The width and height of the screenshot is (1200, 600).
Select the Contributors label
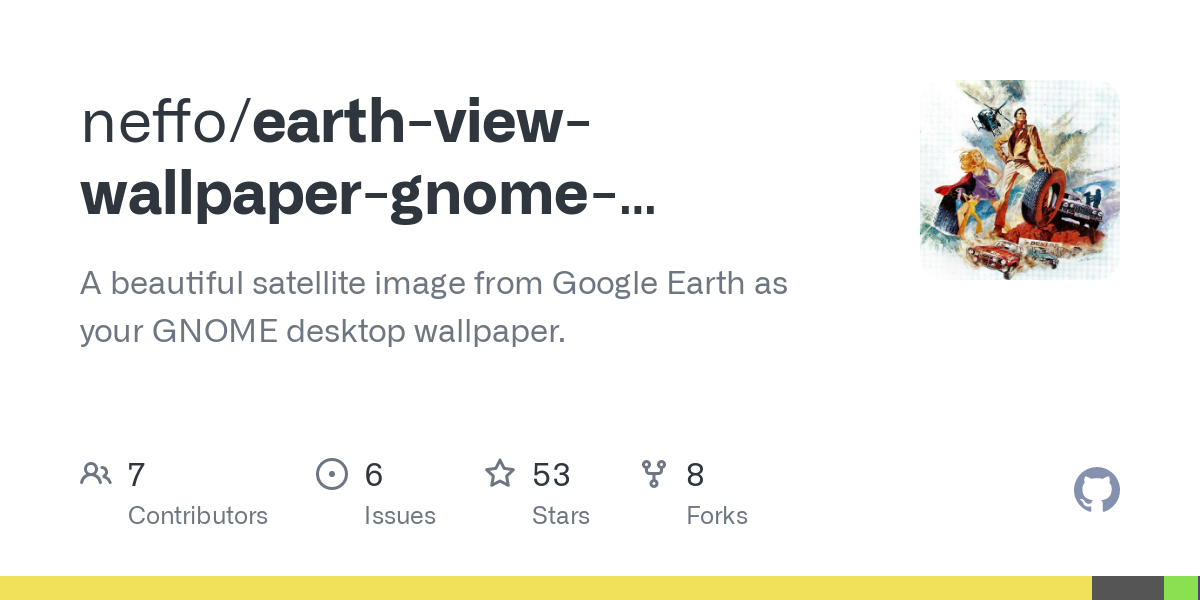(198, 516)
